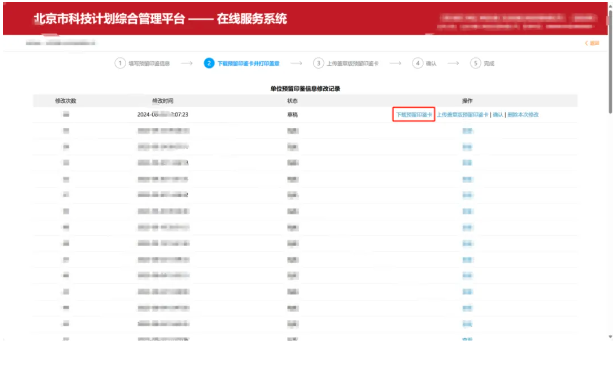Click step 5 circle for 完成
The width and height of the screenshot is (615, 380).
point(475,63)
